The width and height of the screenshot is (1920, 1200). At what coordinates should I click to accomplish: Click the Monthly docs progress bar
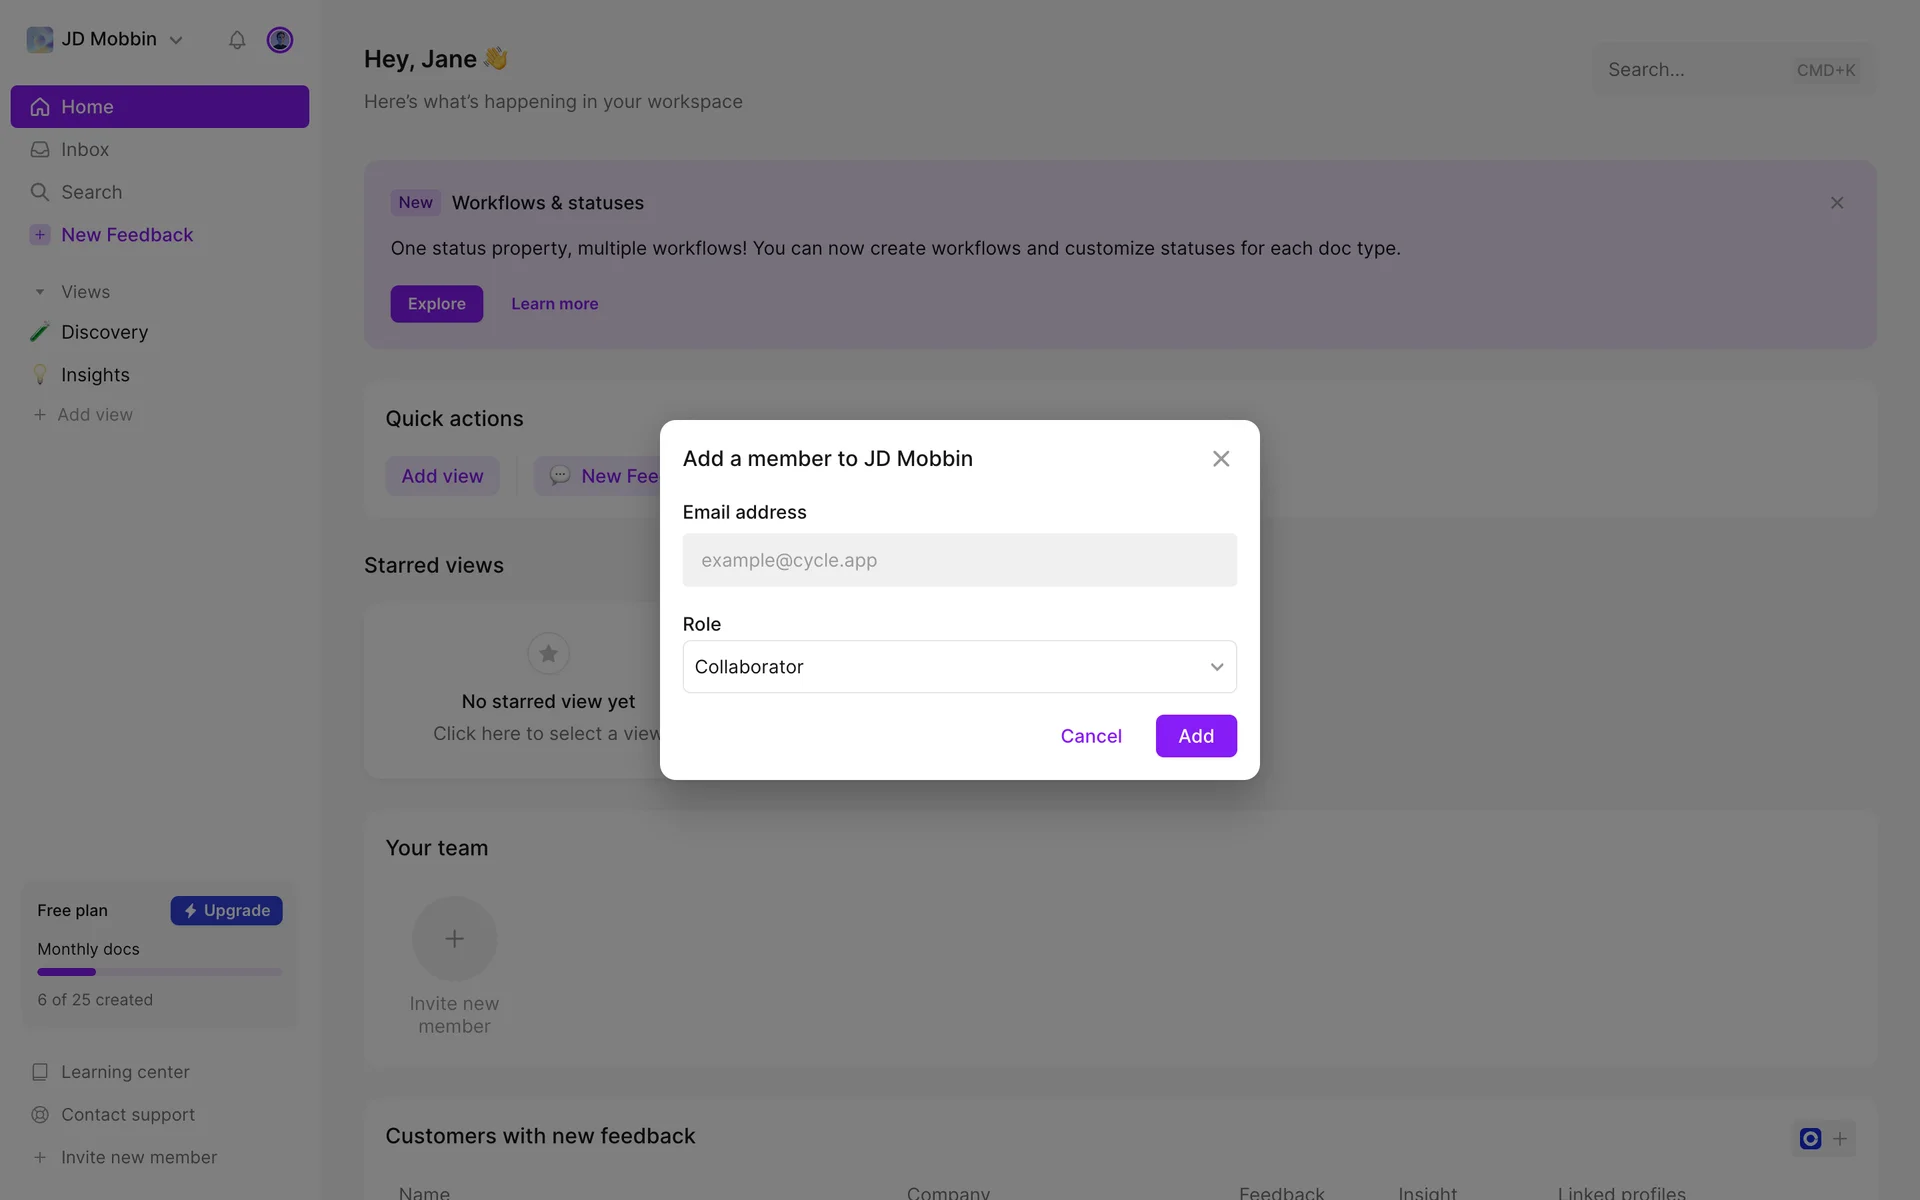(159, 972)
